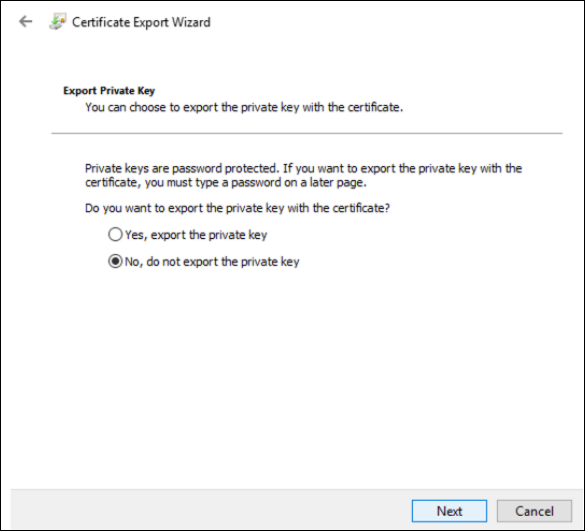Click the 'You can choose to export' subtitle
Viewport: 585px width, 531px height.
(244, 107)
